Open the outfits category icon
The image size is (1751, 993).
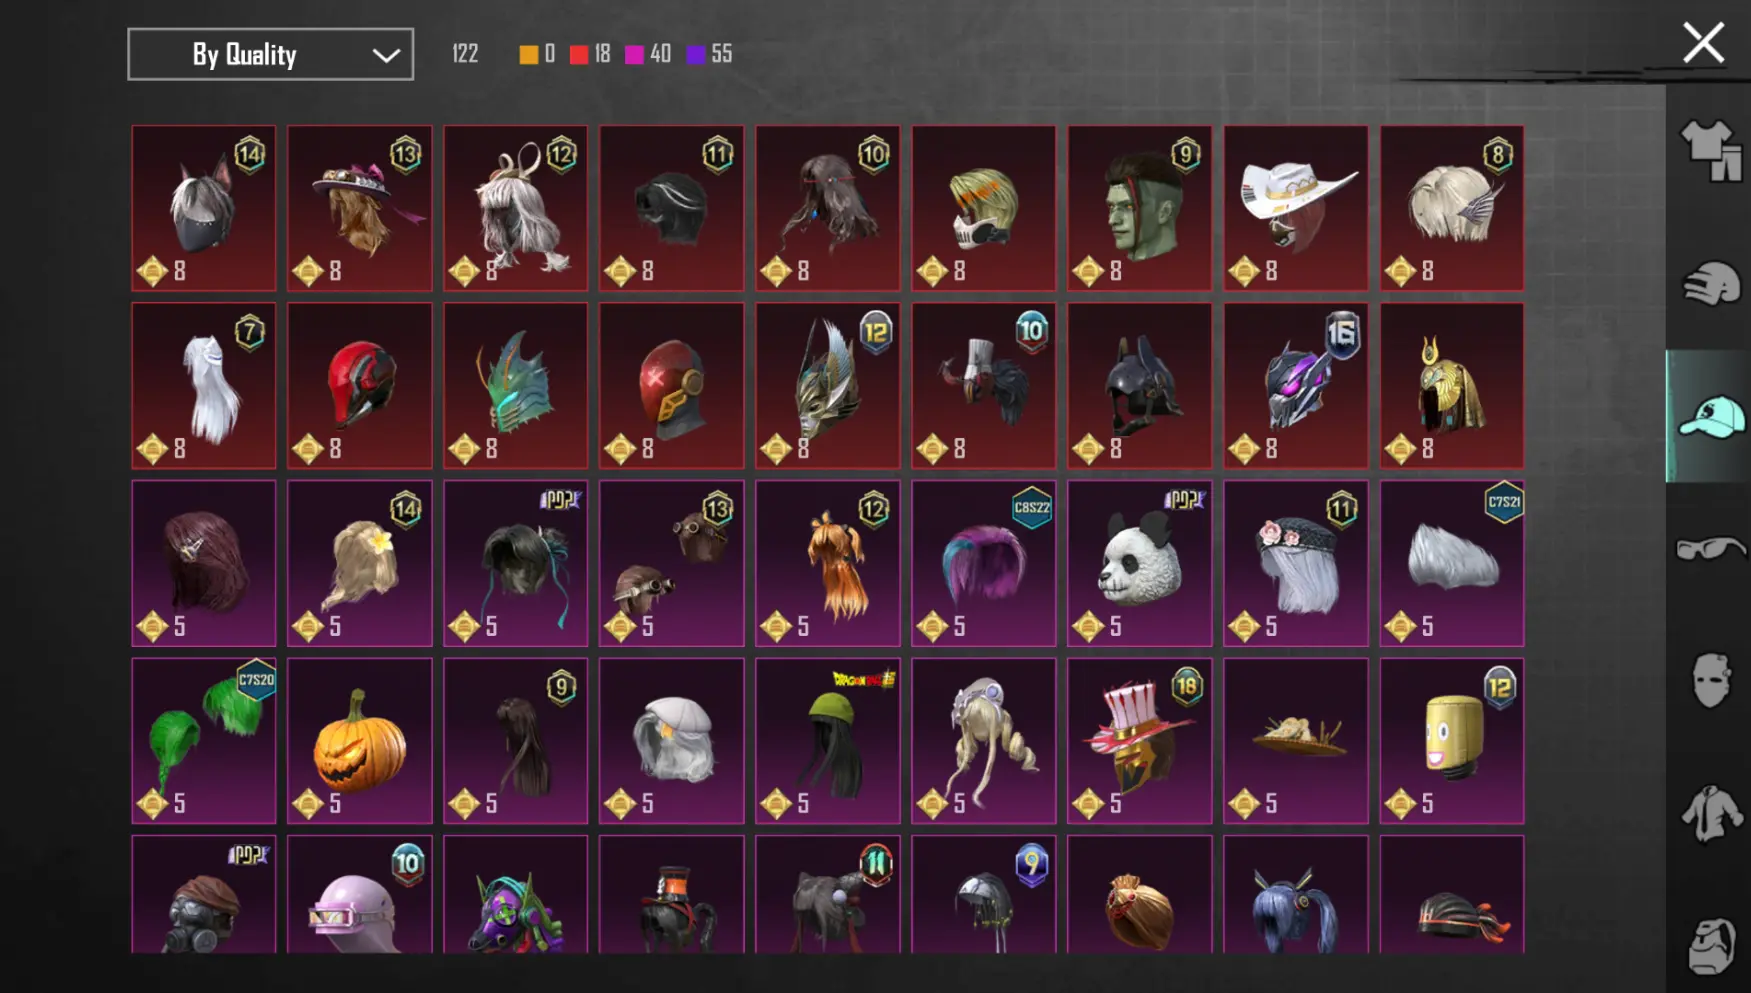[x=1711, y=151]
